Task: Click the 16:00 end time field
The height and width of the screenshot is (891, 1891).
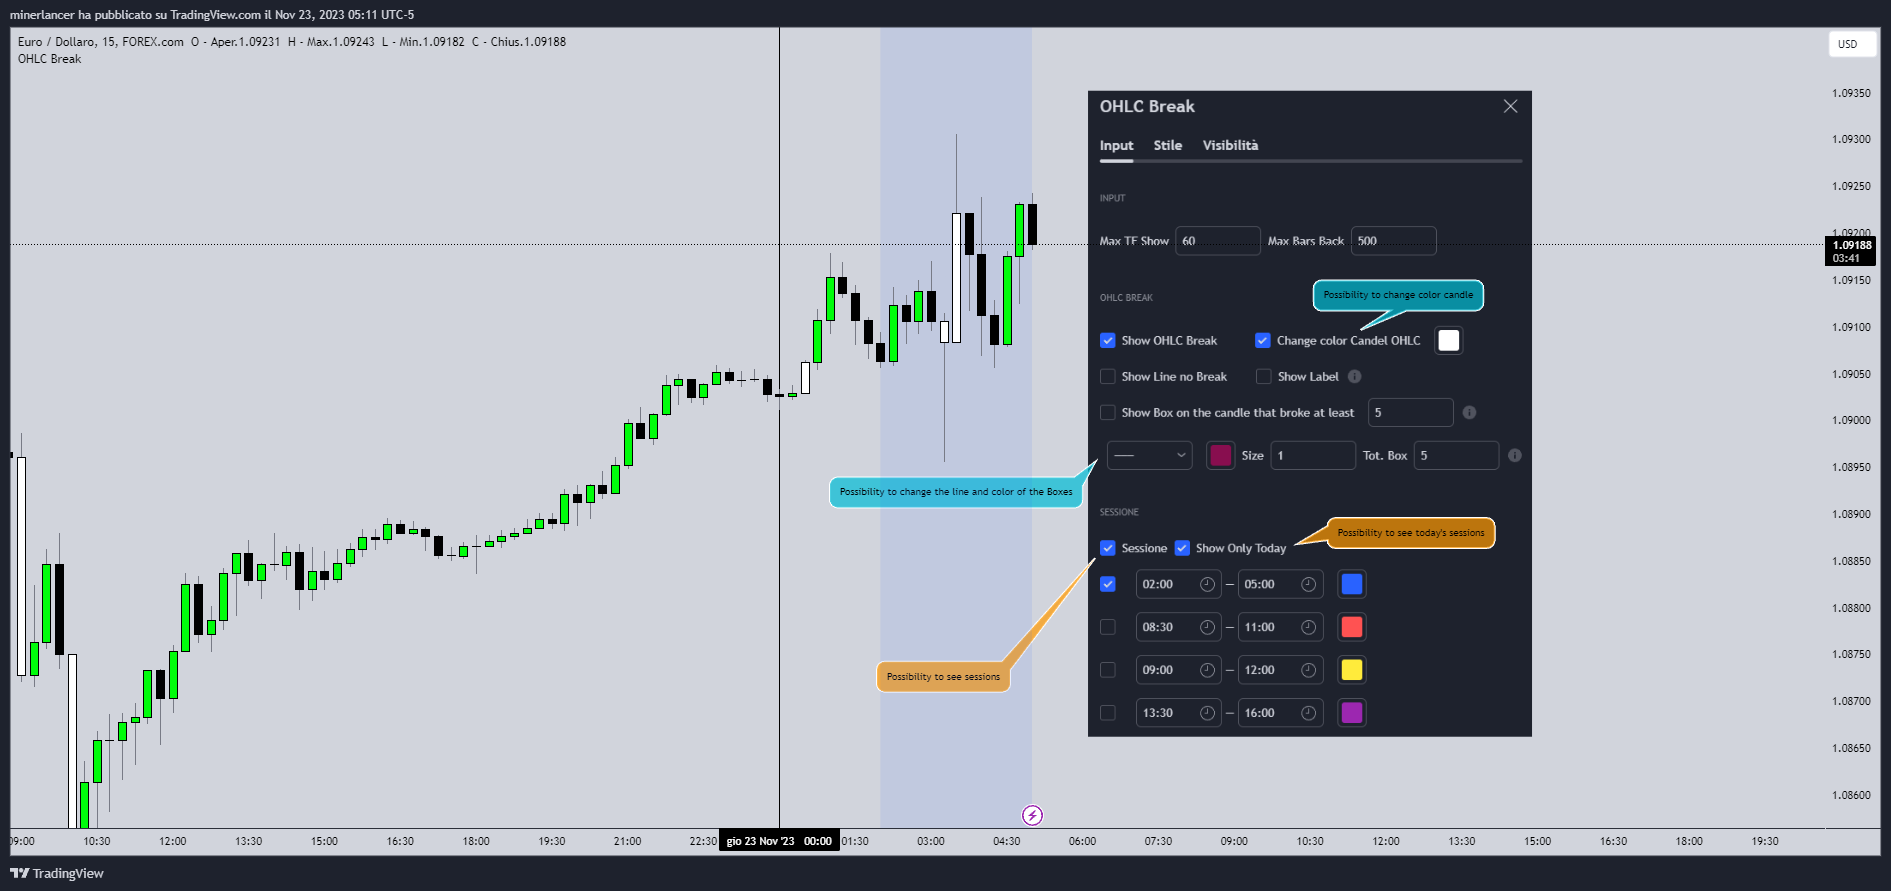Action: [1280, 713]
